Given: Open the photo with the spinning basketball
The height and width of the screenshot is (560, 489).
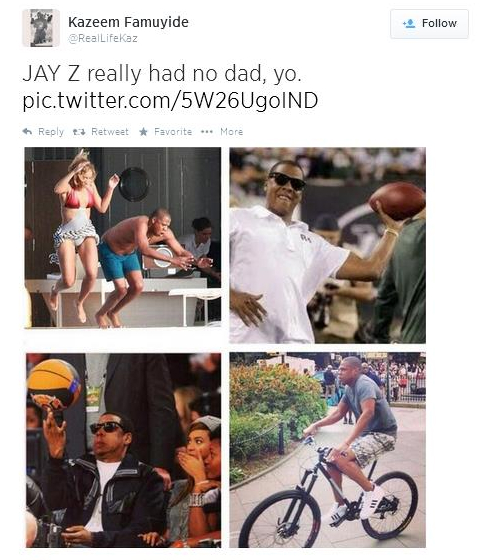Looking at the screenshot, I should [123, 450].
